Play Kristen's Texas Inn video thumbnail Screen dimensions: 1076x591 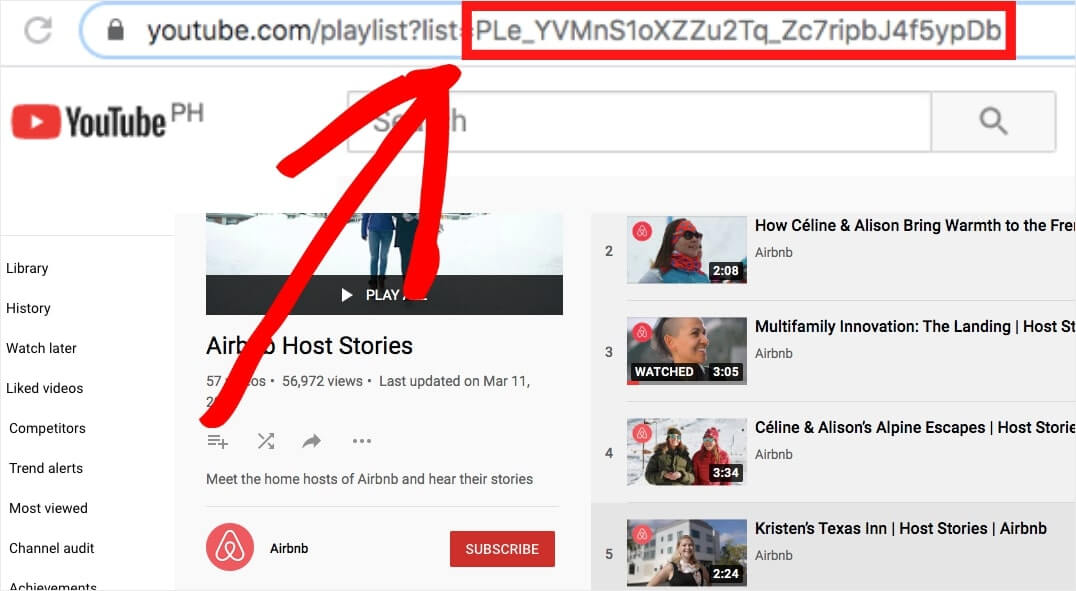pyautogui.click(x=686, y=551)
